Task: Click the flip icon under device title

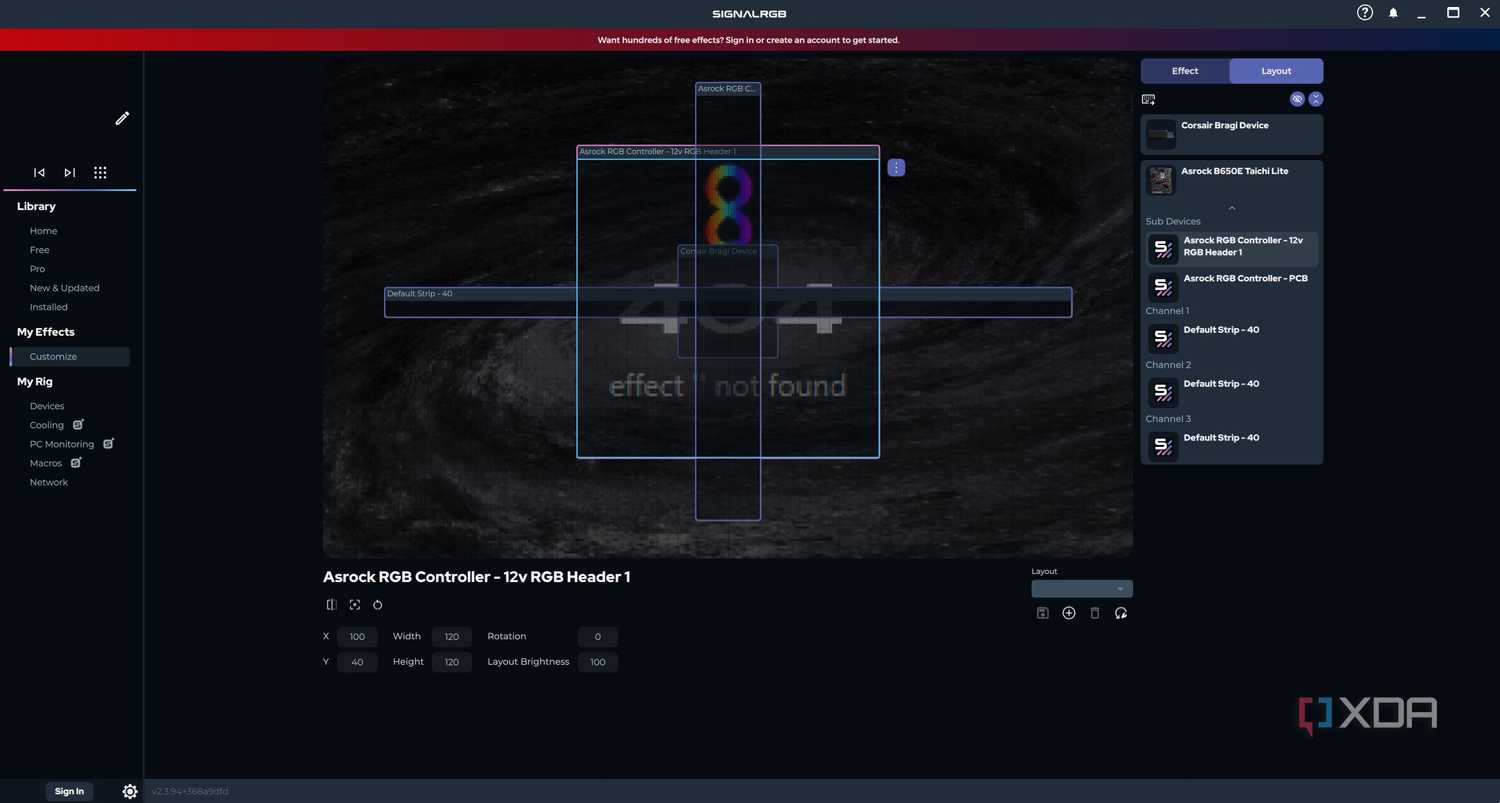Action: pos(332,605)
